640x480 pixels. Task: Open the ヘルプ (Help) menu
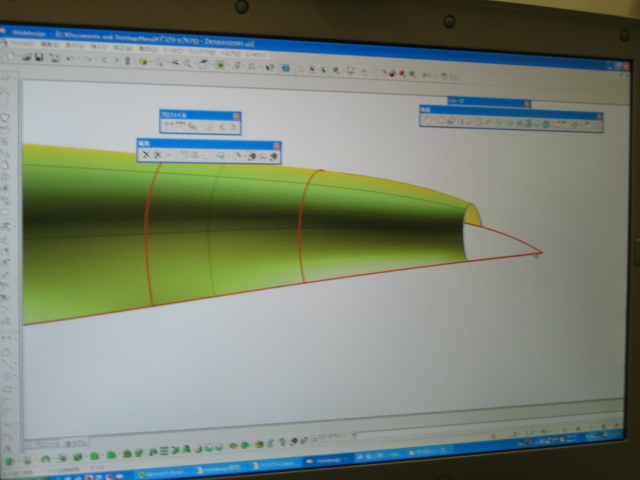pos(232,53)
